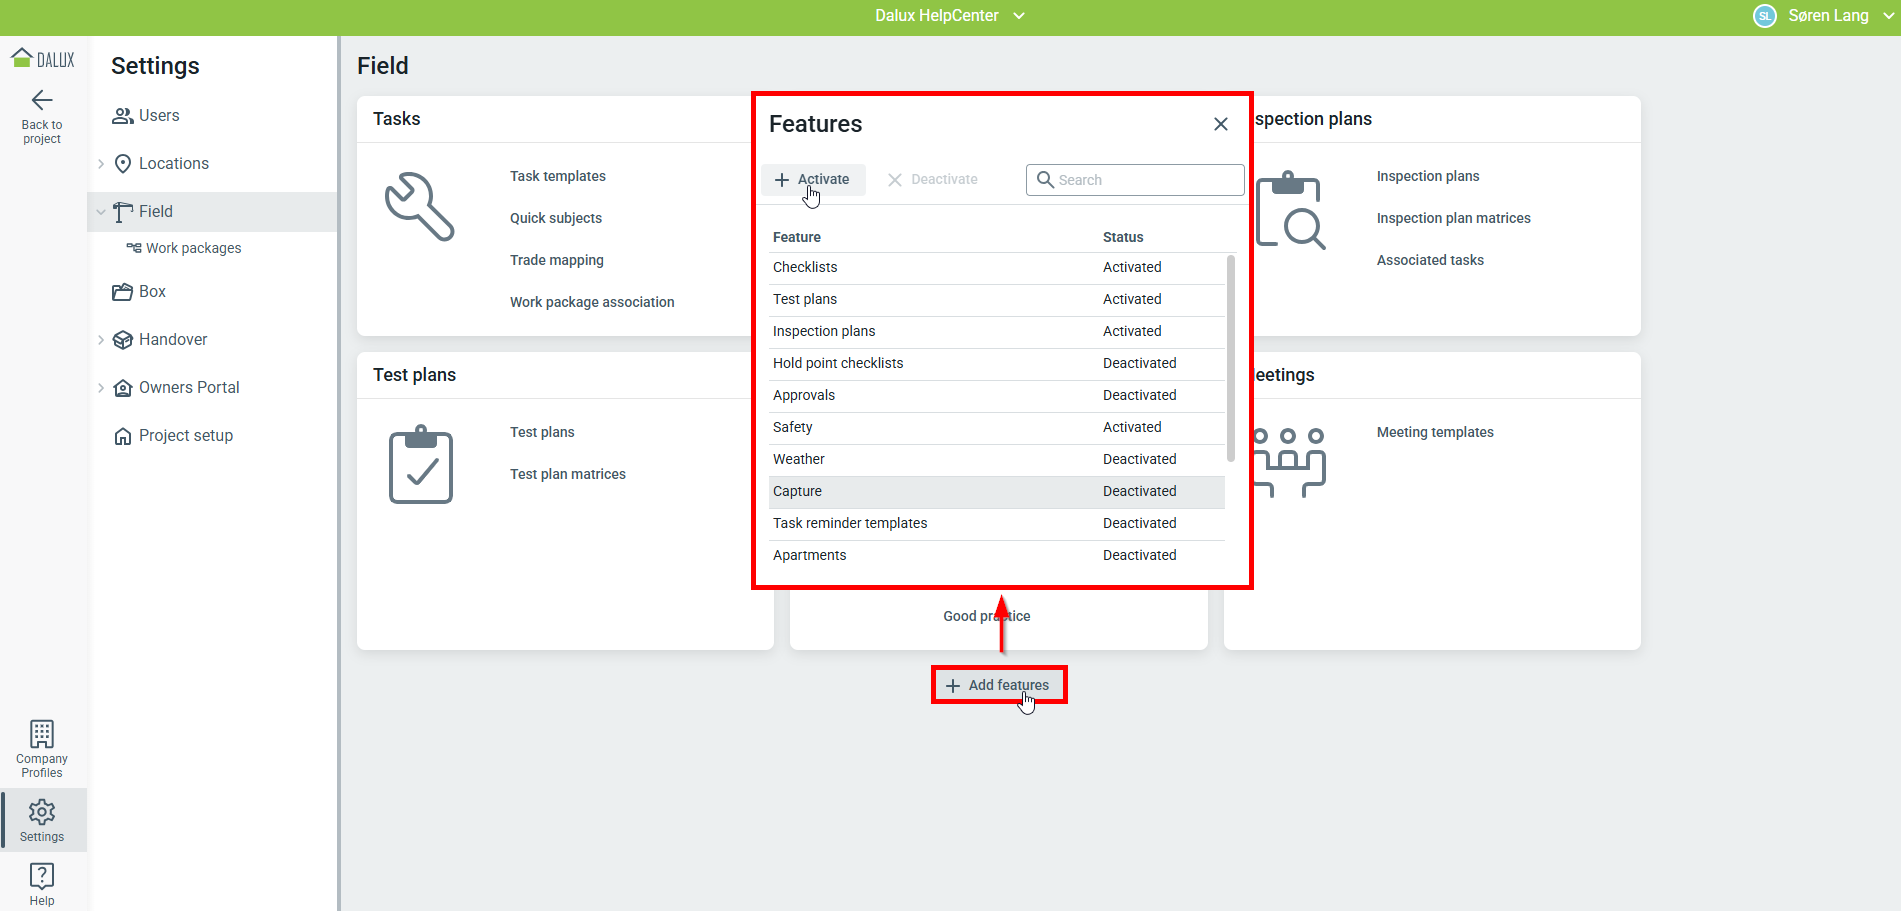Open Meeting templates link
This screenshot has height=911, width=1901.
click(x=1435, y=432)
